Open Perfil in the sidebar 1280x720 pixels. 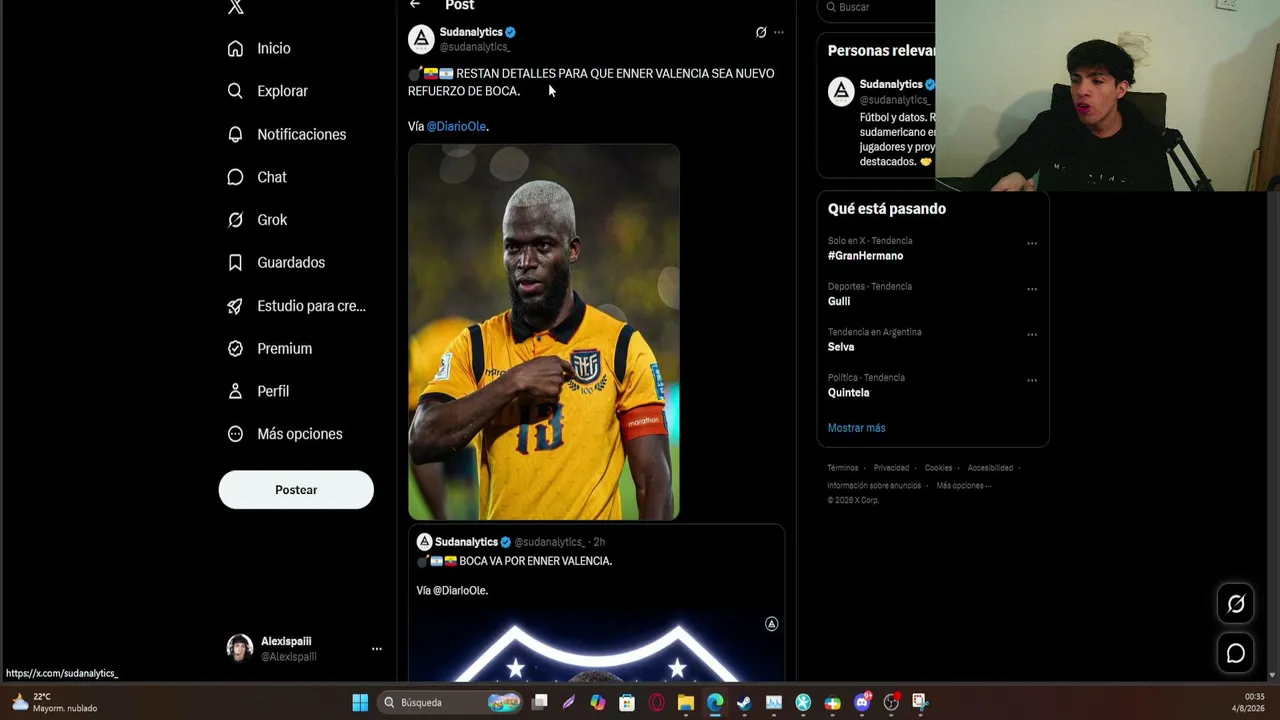pyautogui.click(x=258, y=391)
